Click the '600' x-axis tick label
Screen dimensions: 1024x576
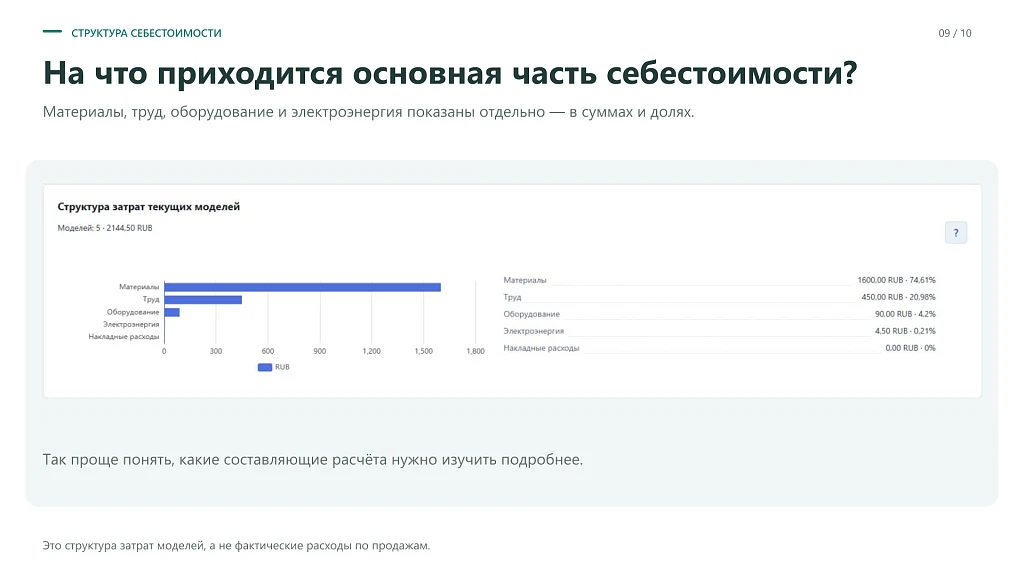268,351
